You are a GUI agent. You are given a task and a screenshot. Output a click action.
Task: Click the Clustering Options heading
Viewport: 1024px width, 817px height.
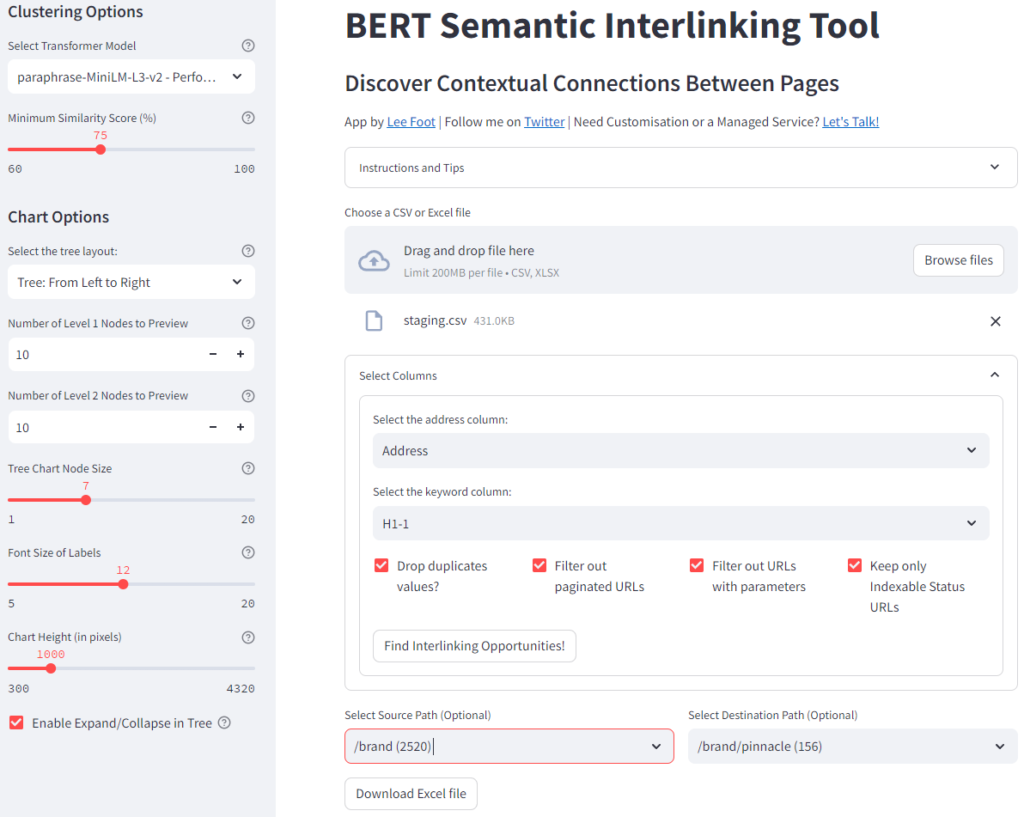coord(75,12)
